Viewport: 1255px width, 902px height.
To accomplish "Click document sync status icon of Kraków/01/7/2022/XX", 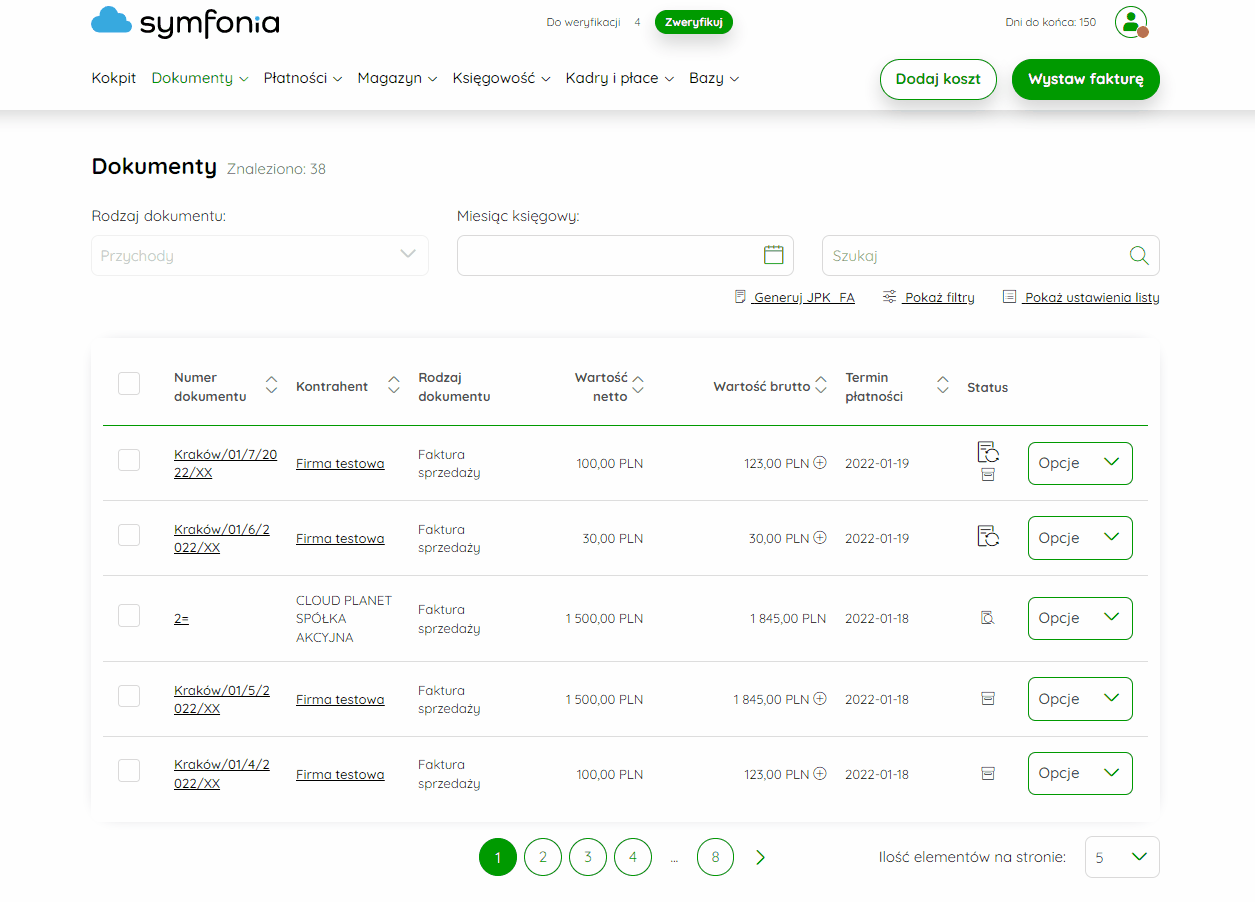I will (988, 452).
